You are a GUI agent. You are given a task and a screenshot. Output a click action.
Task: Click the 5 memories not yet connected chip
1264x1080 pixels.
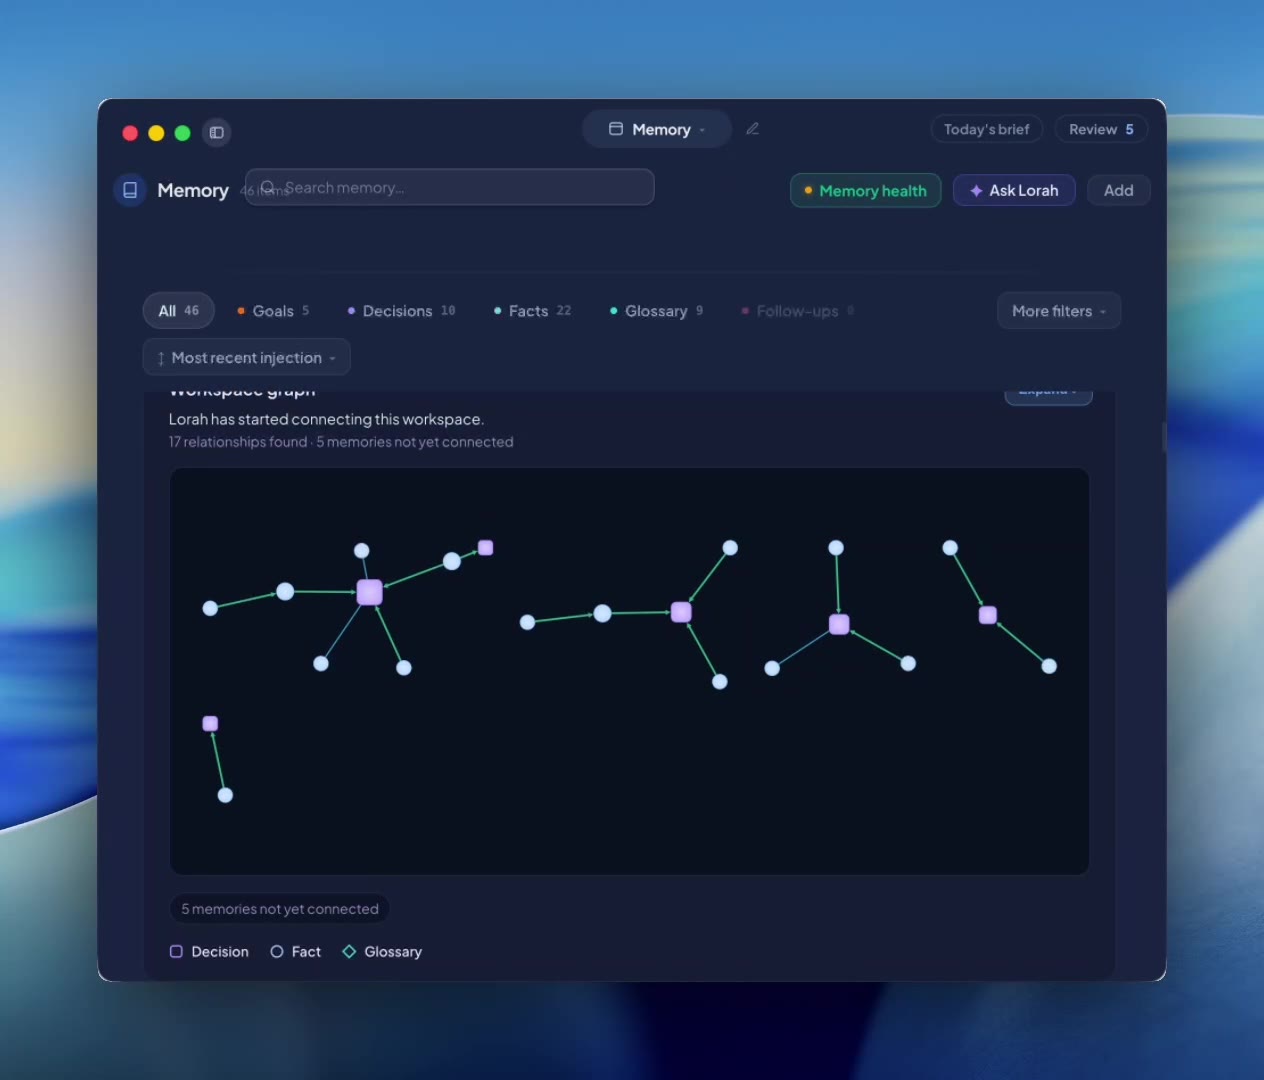tap(280, 909)
